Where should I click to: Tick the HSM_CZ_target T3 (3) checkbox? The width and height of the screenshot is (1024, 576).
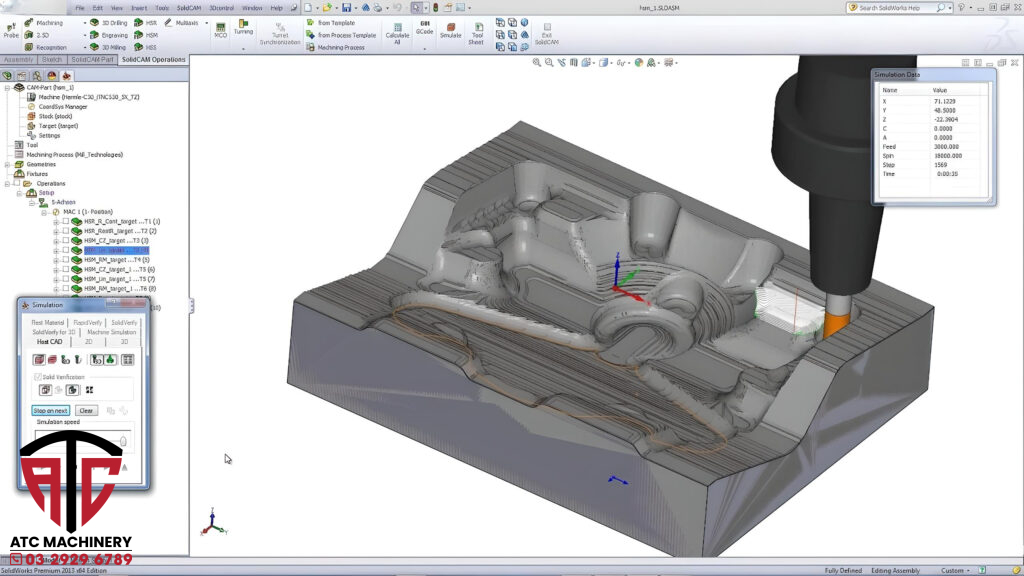point(66,240)
